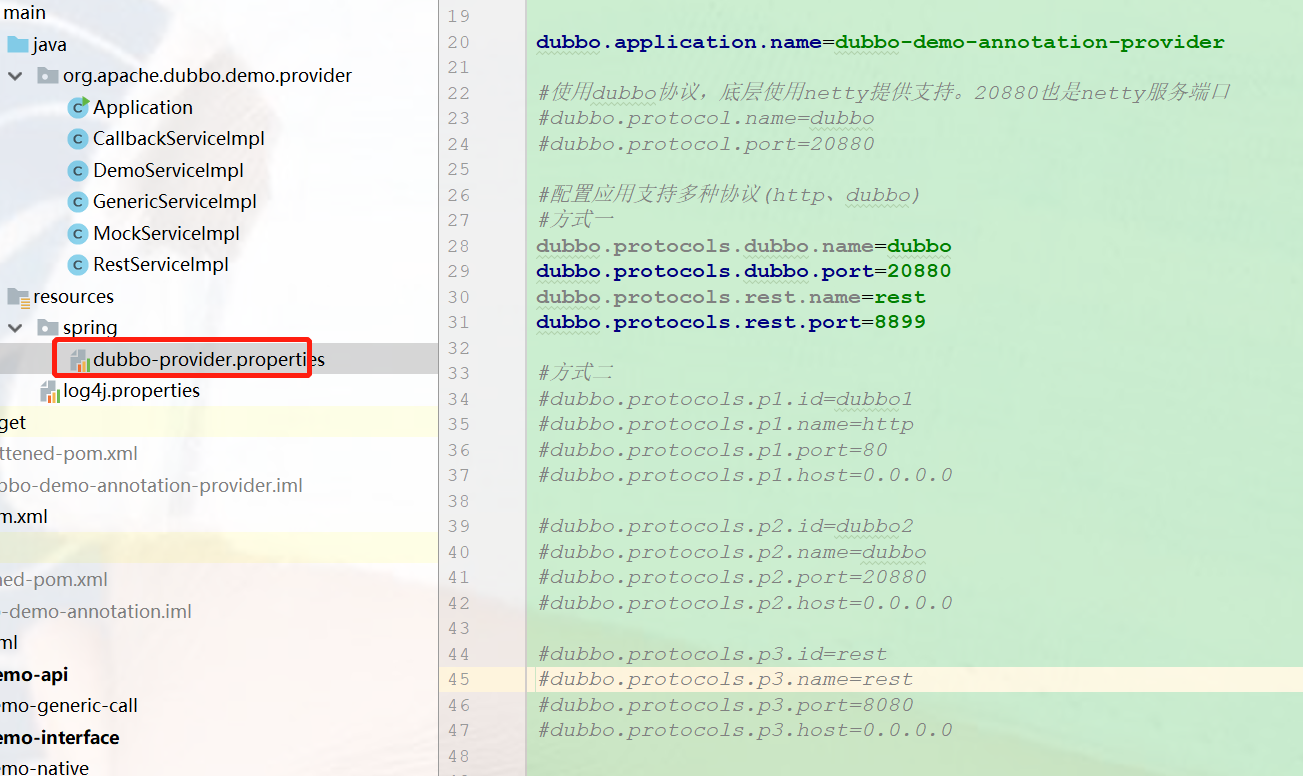Click the dubbo-provider.properties file icon

(78, 360)
